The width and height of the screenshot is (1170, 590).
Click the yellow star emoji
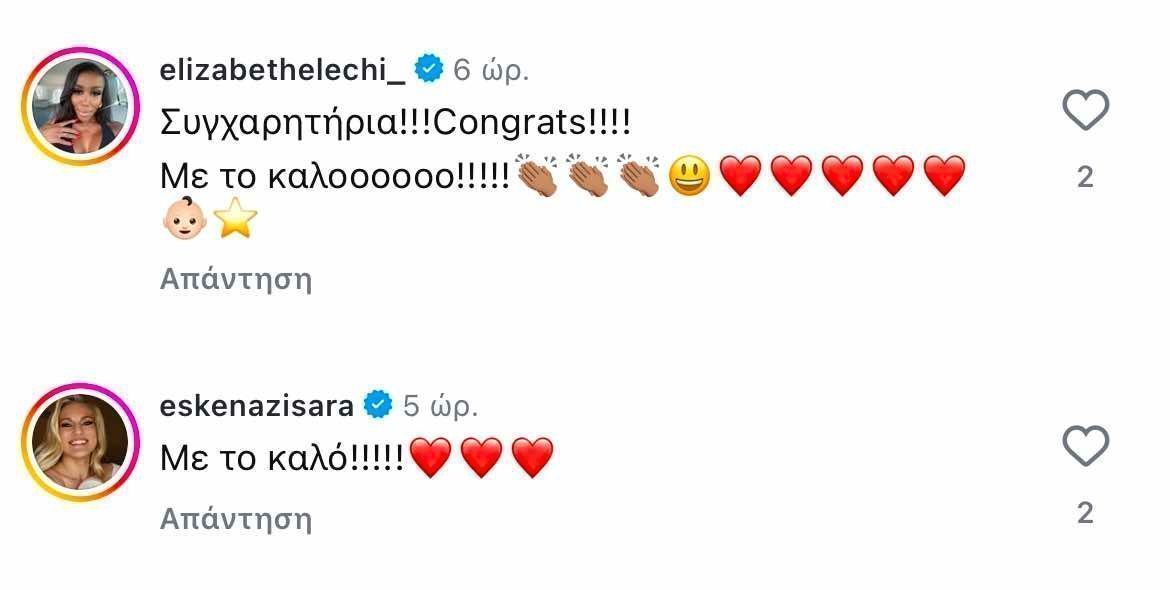235,220
